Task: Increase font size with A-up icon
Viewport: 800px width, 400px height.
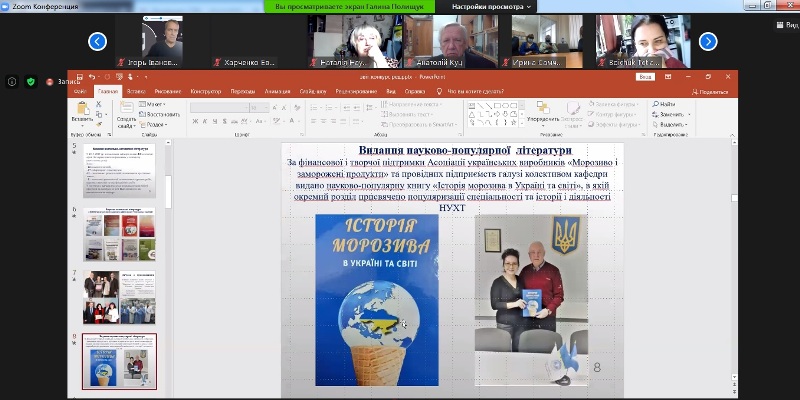Action: (274, 108)
